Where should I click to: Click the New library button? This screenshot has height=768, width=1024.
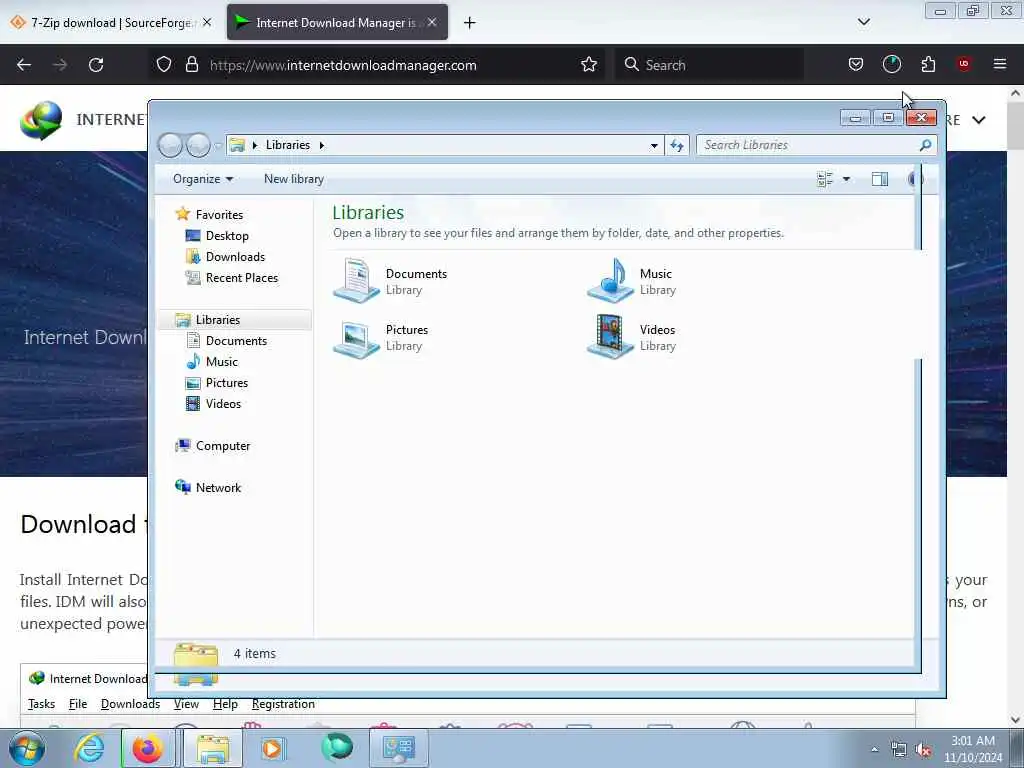[x=294, y=179]
